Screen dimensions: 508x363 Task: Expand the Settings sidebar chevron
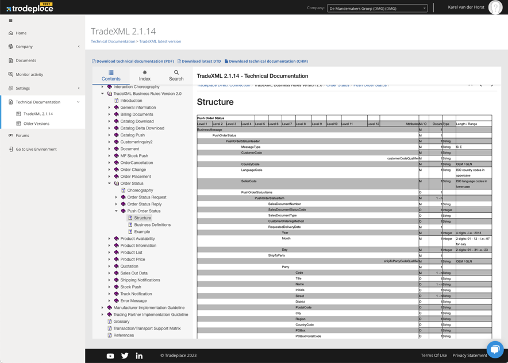[79, 88]
